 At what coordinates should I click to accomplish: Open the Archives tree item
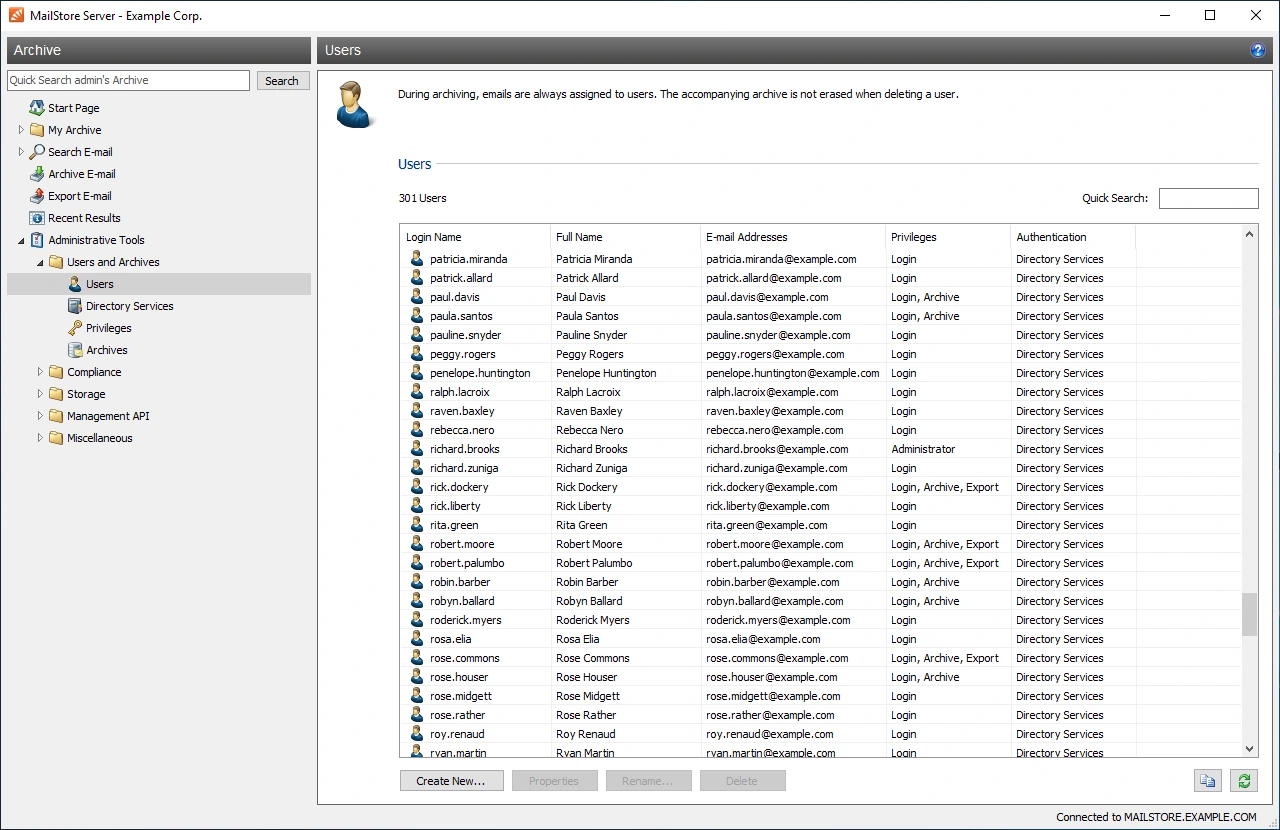pos(106,350)
